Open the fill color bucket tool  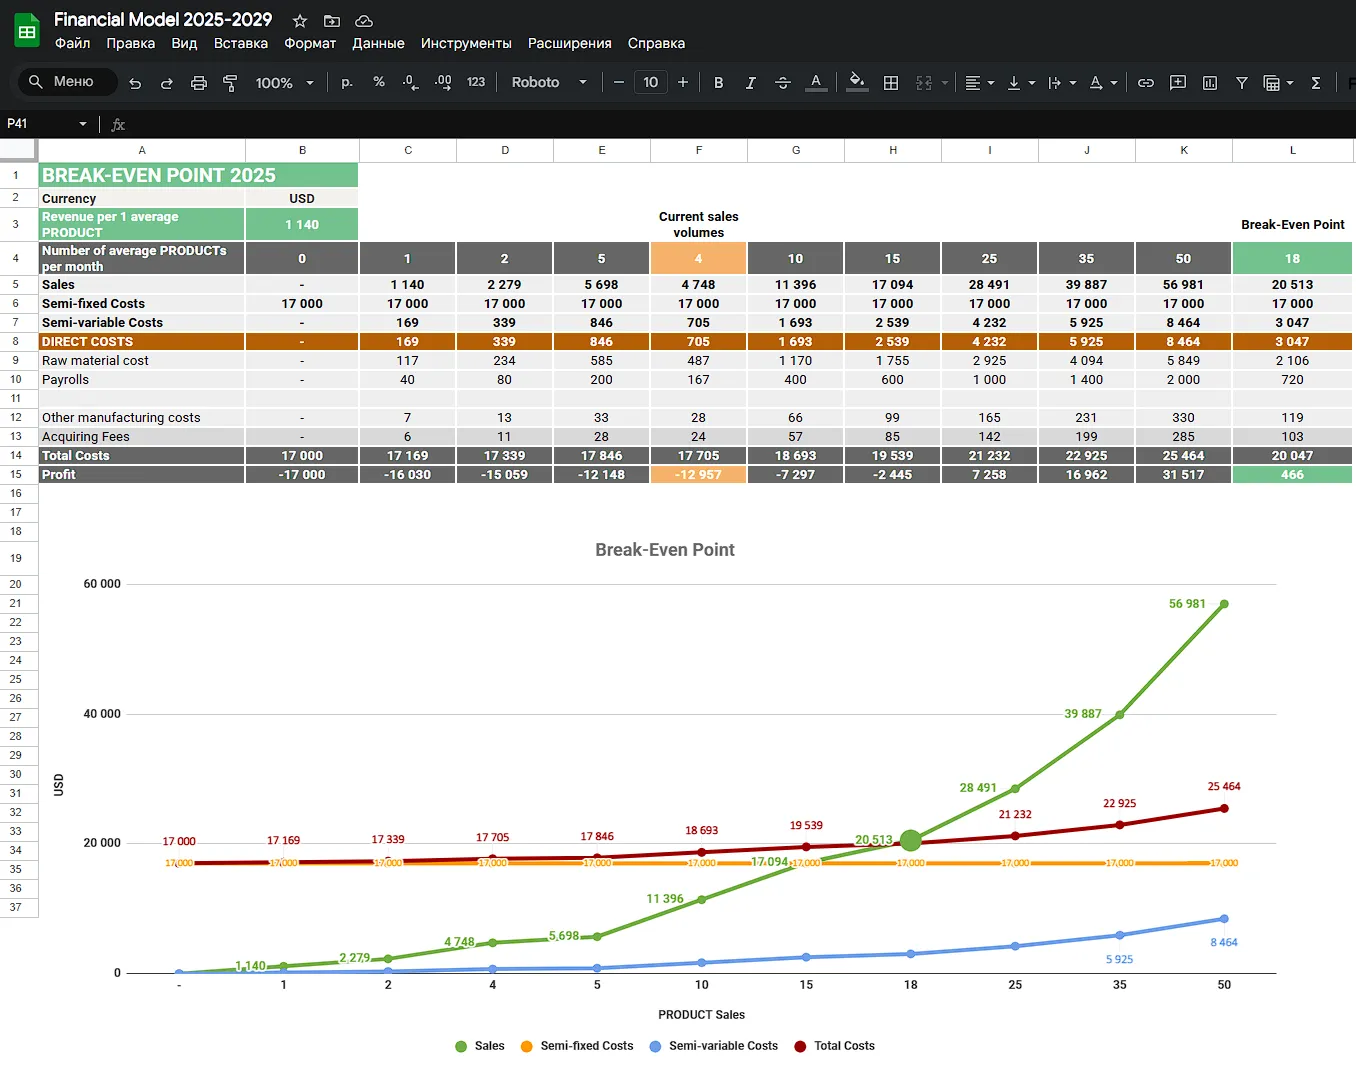[x=857, y=82]
